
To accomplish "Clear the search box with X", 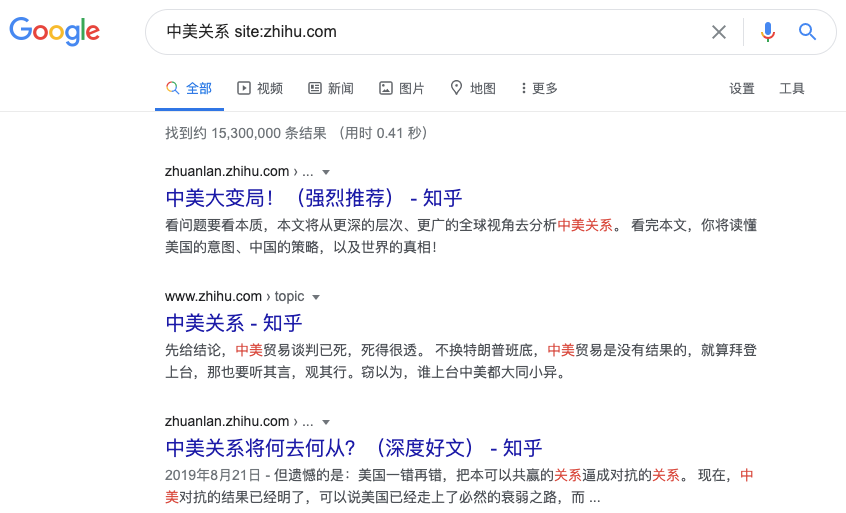I will pos(719,32).
